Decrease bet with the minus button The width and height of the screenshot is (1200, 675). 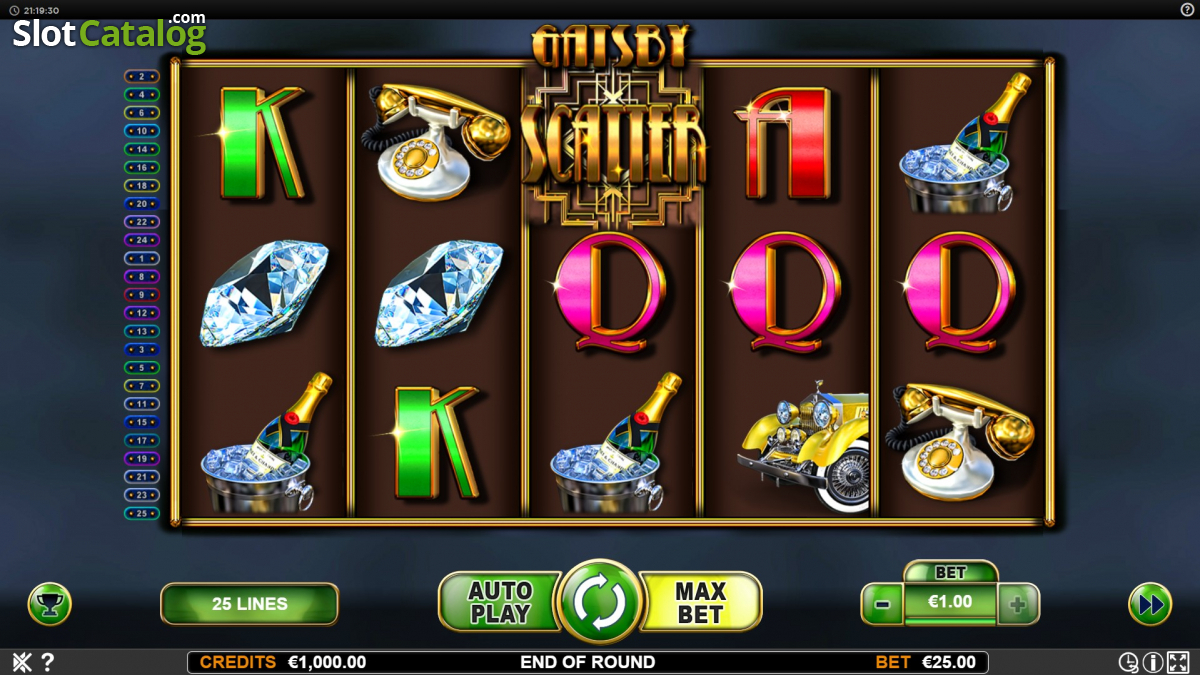(x=883, y=604)
